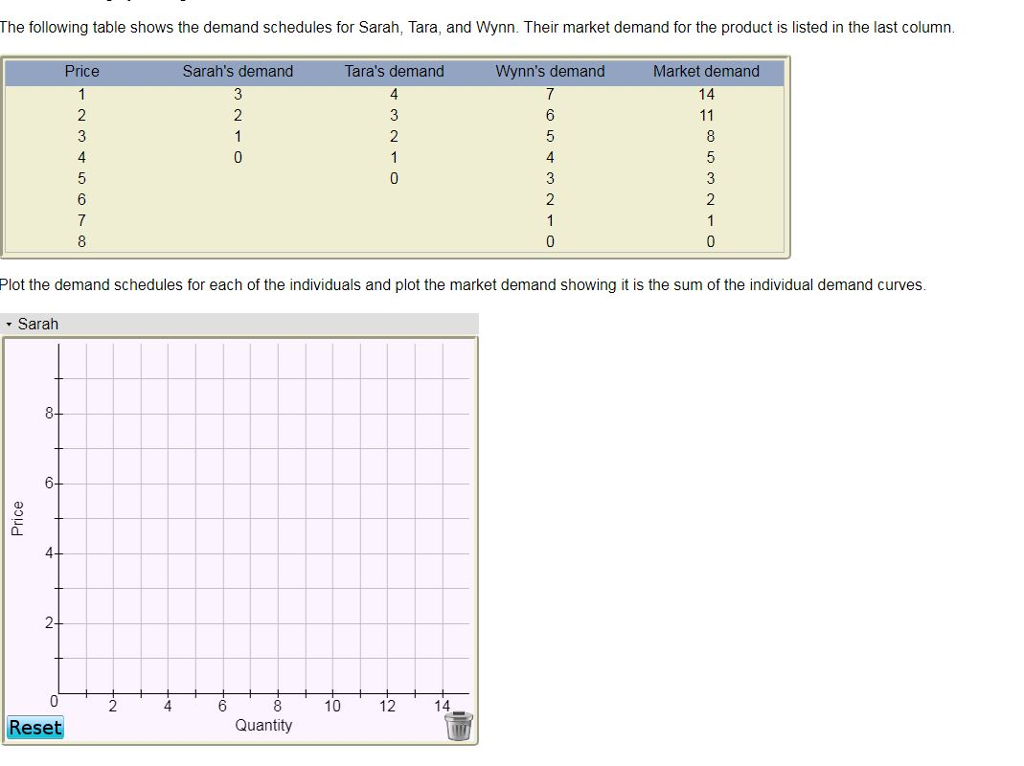
Task: Click graph point at quantity 14, price 1
Action: click(x=442, y=658)
